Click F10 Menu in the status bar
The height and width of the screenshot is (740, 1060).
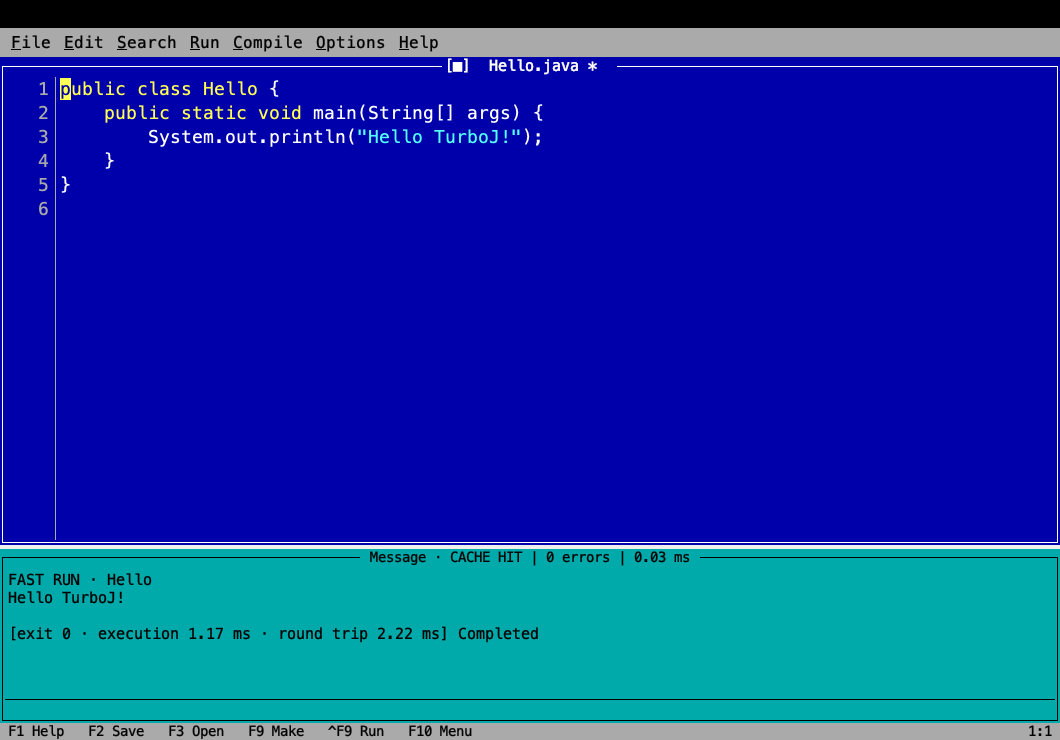440,731
